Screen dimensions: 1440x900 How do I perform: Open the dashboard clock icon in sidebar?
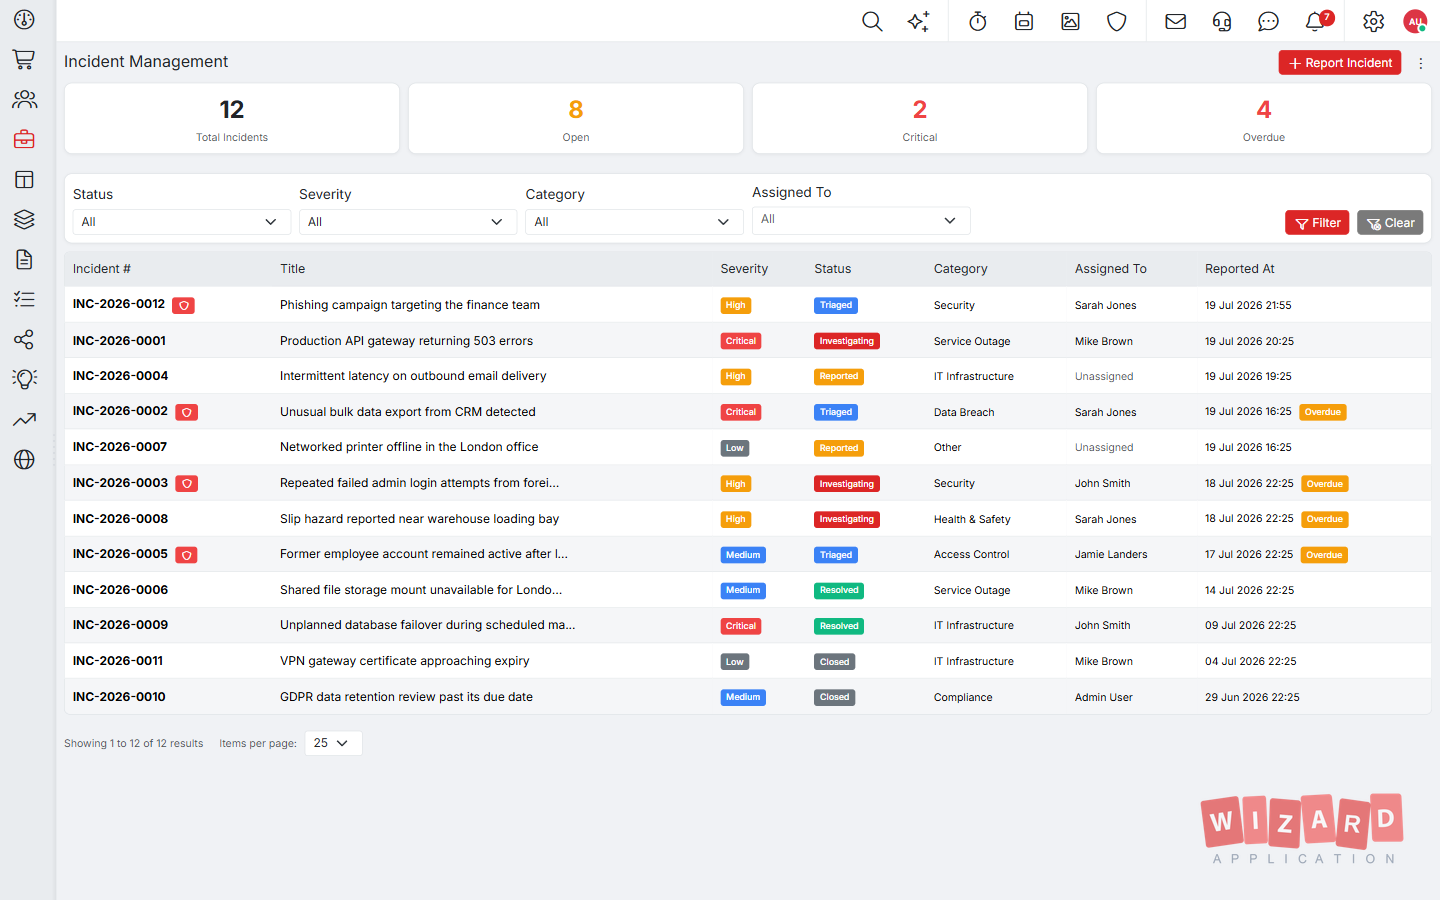pos(24,19)
